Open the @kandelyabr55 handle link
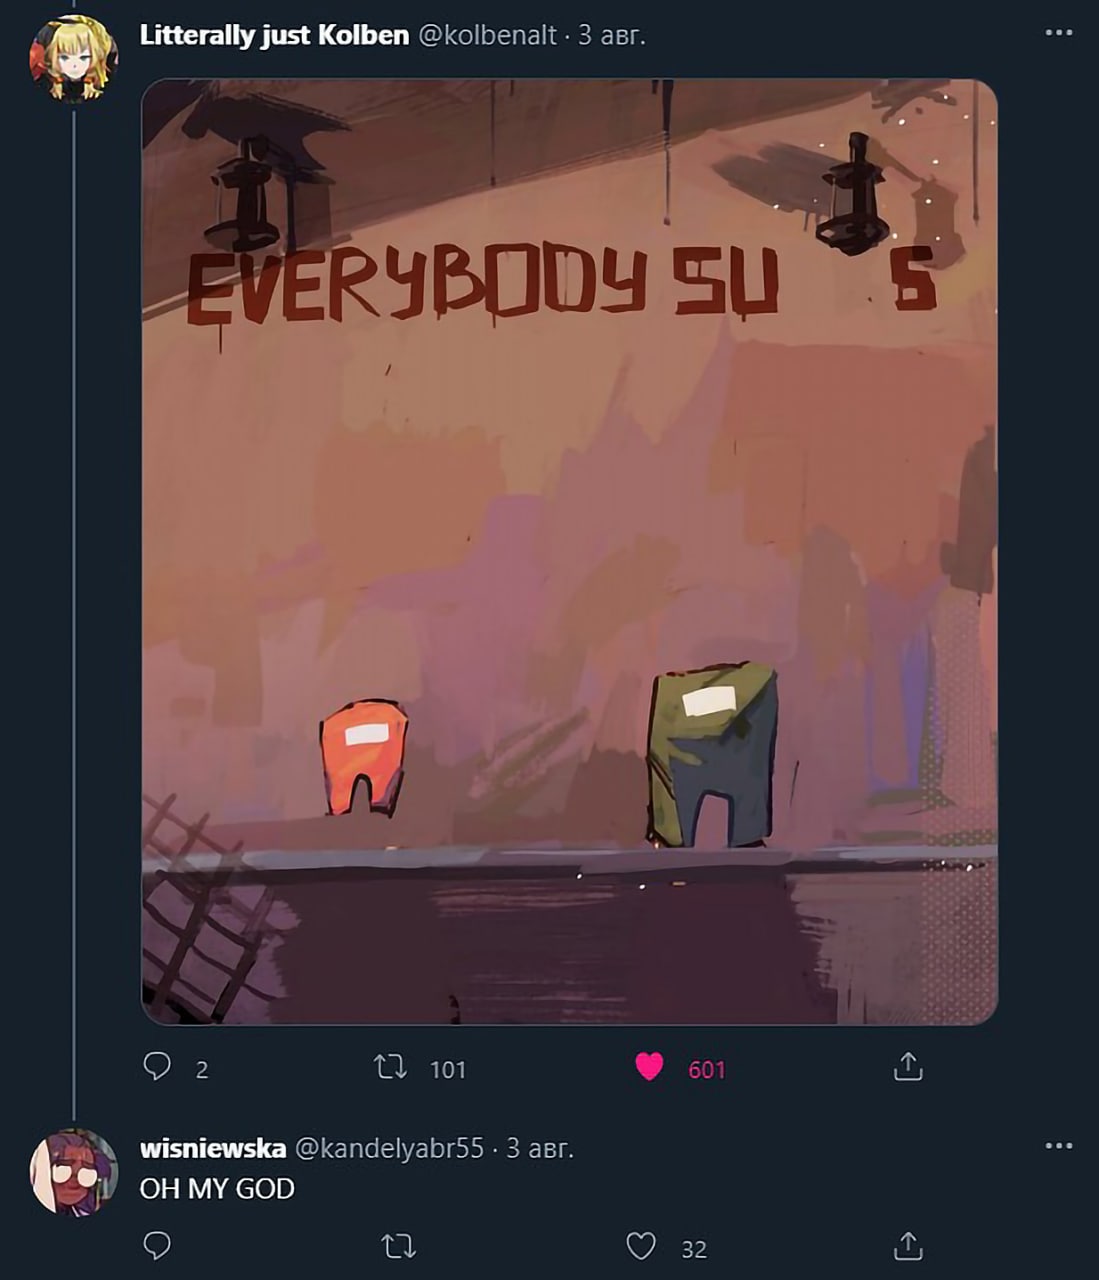Image resolution: width=1099 pixels, height=1280 pixels. click(x=389, y=1148)
